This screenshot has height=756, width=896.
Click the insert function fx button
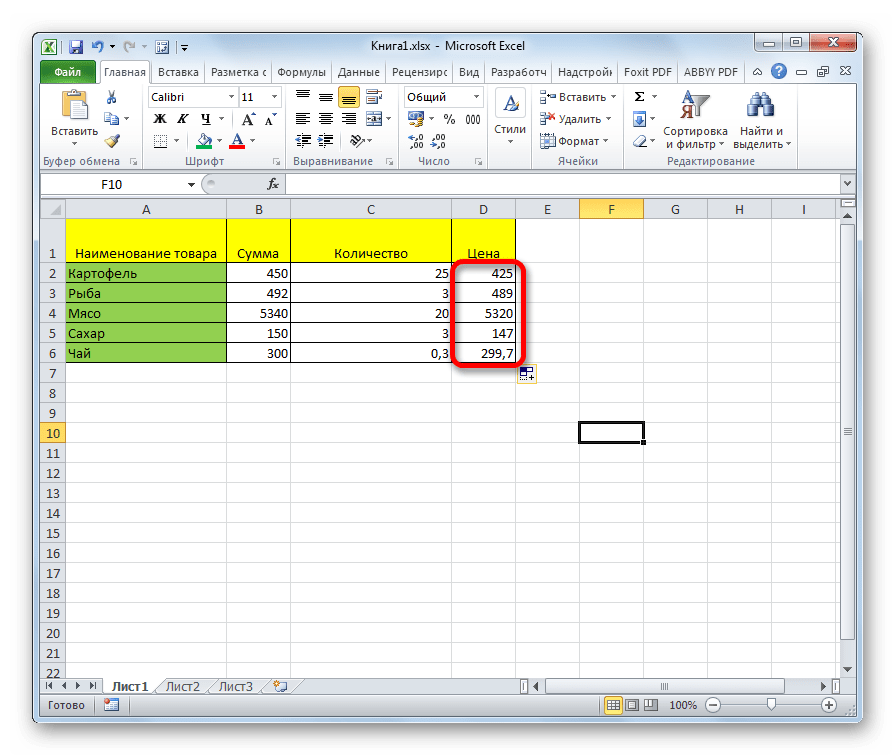[273, 184]
